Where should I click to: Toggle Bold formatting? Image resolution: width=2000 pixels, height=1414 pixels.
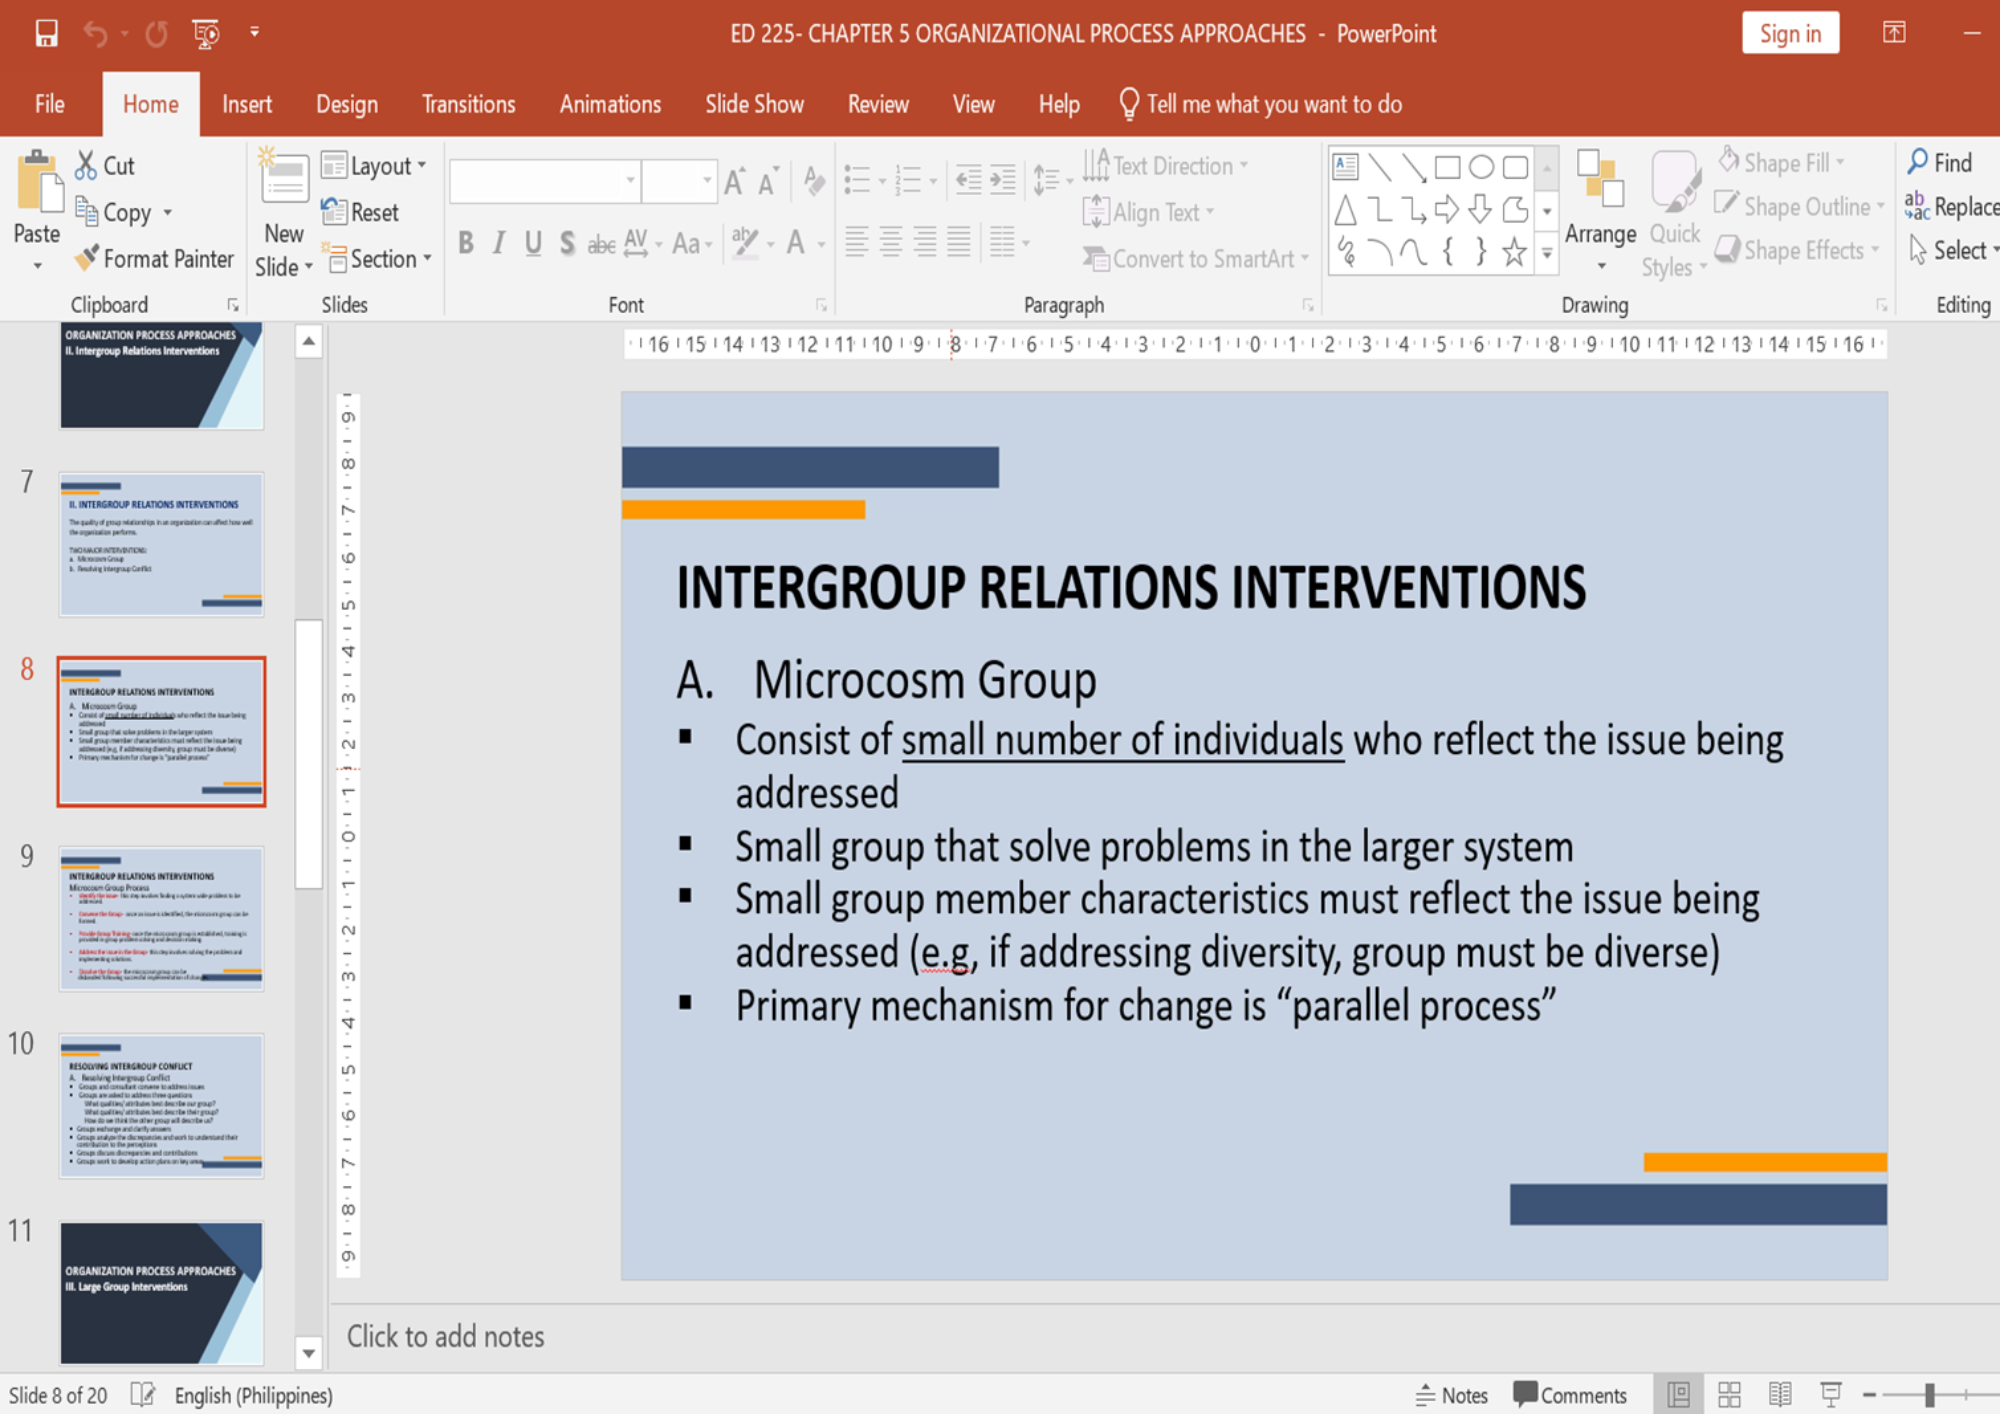coord(466,243)
